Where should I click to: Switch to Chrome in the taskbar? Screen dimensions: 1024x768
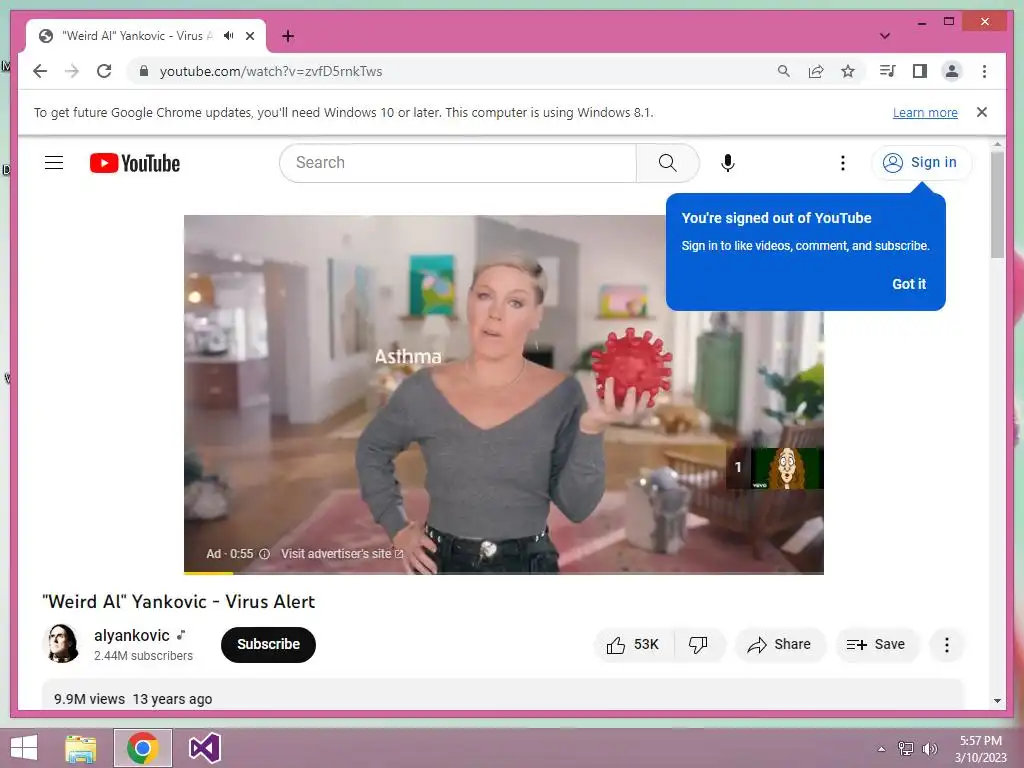click(142, 748)
